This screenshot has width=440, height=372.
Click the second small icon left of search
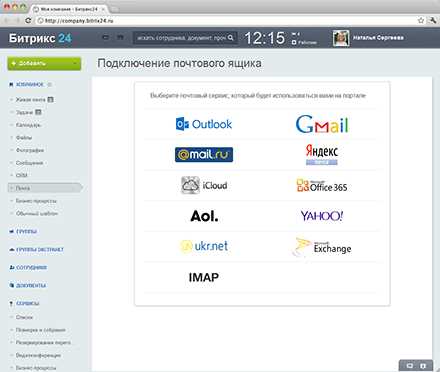tap(120, 37)
